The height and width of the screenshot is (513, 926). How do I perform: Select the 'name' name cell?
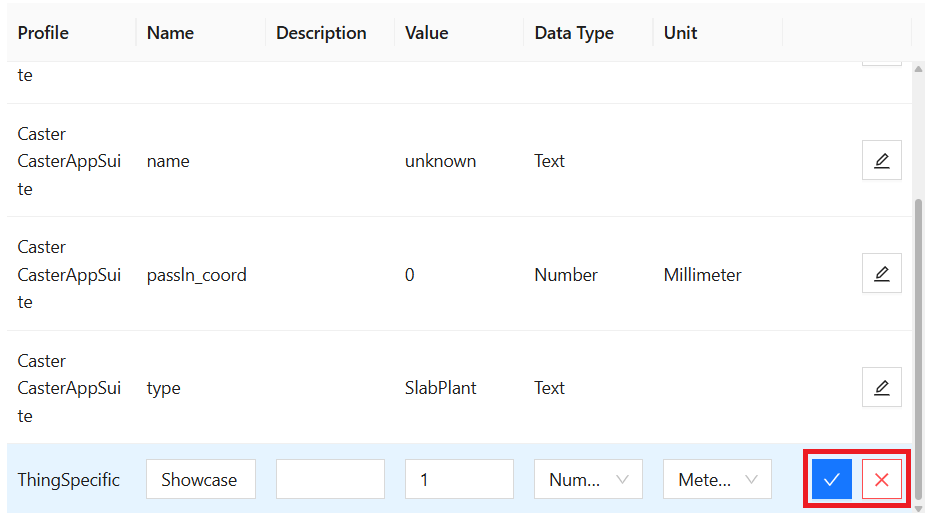coord(168,161)
